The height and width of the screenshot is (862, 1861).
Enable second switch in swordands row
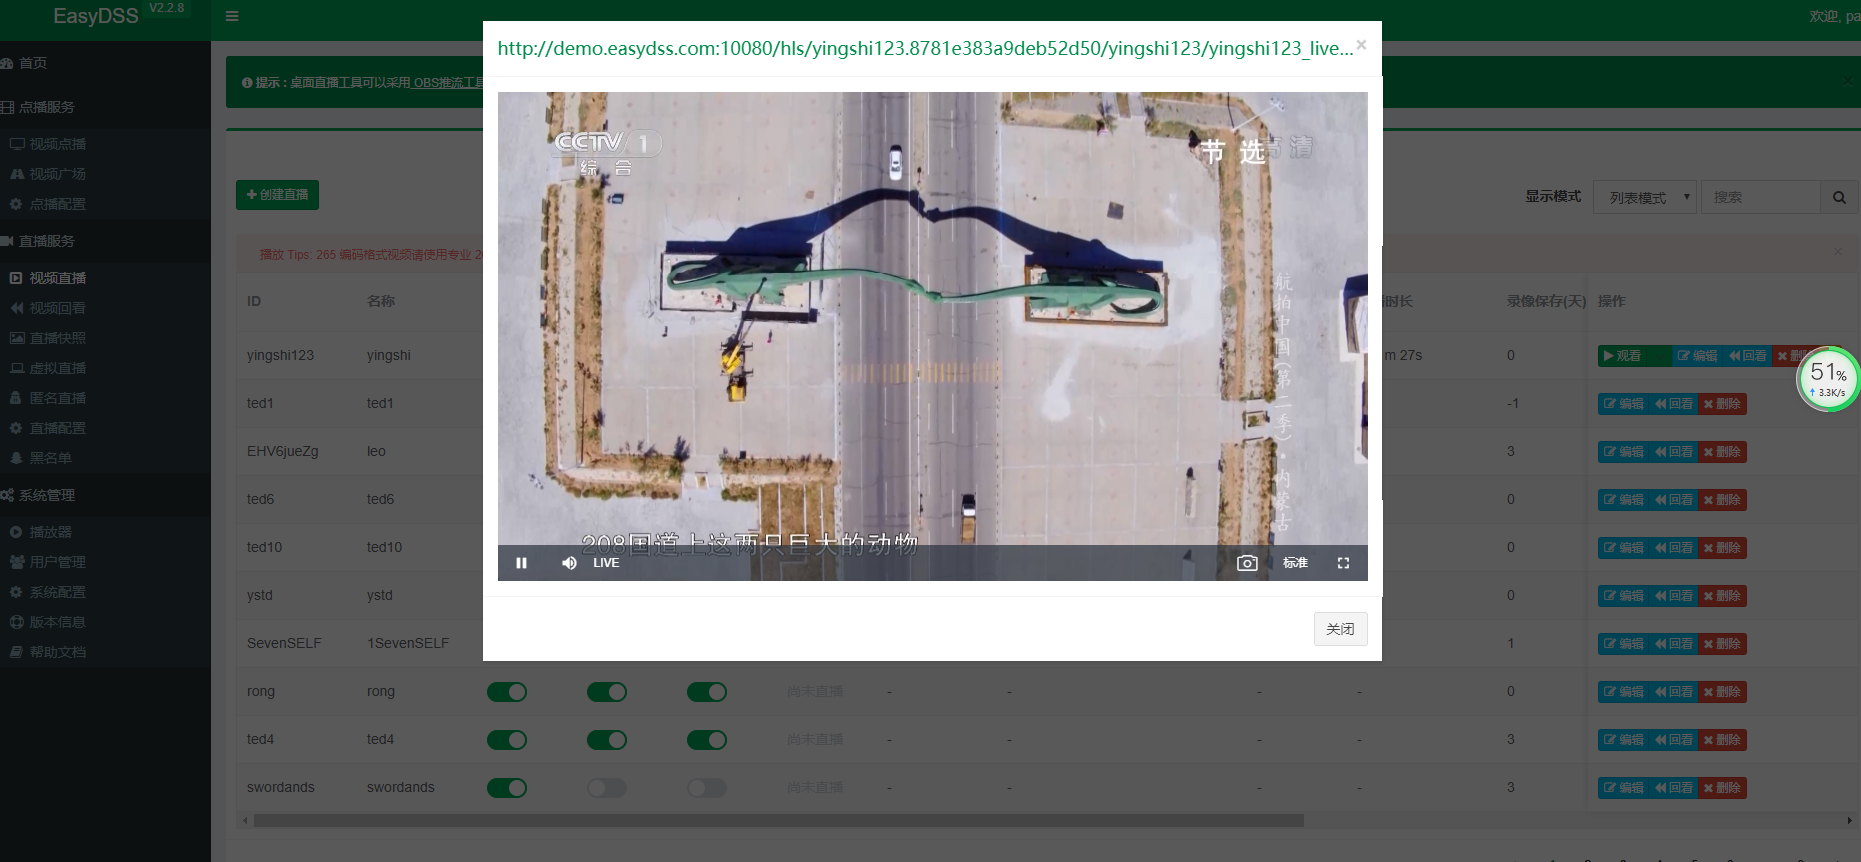pyautogui.click(x=607, y=788)
